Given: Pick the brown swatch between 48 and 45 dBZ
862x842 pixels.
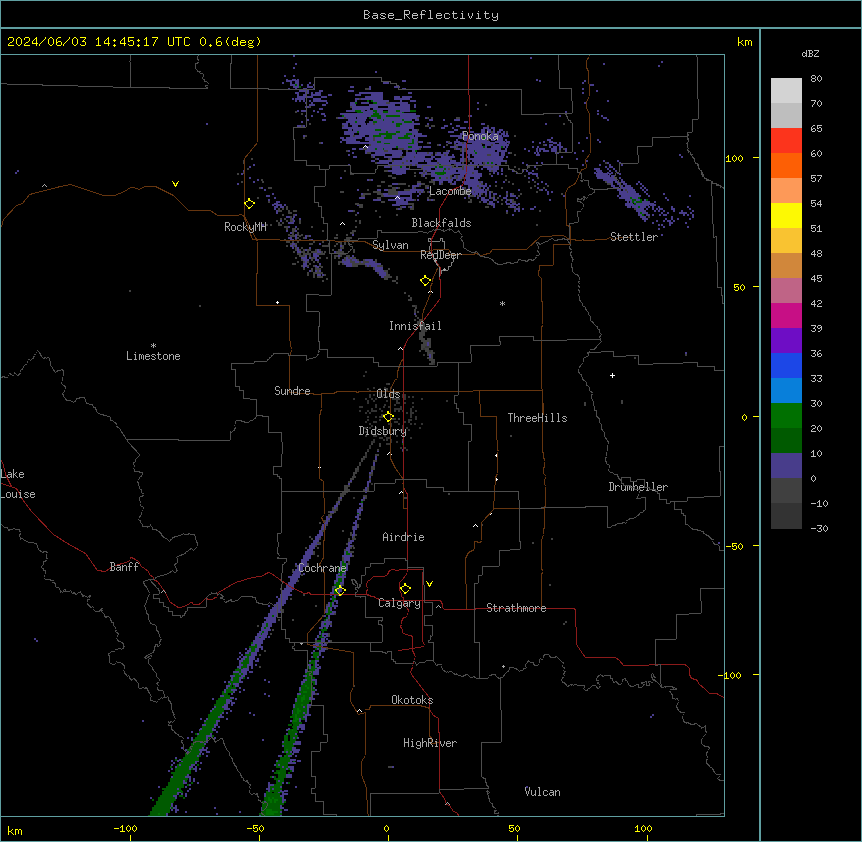Looking at the screenshot, I should tap(786, 265).
